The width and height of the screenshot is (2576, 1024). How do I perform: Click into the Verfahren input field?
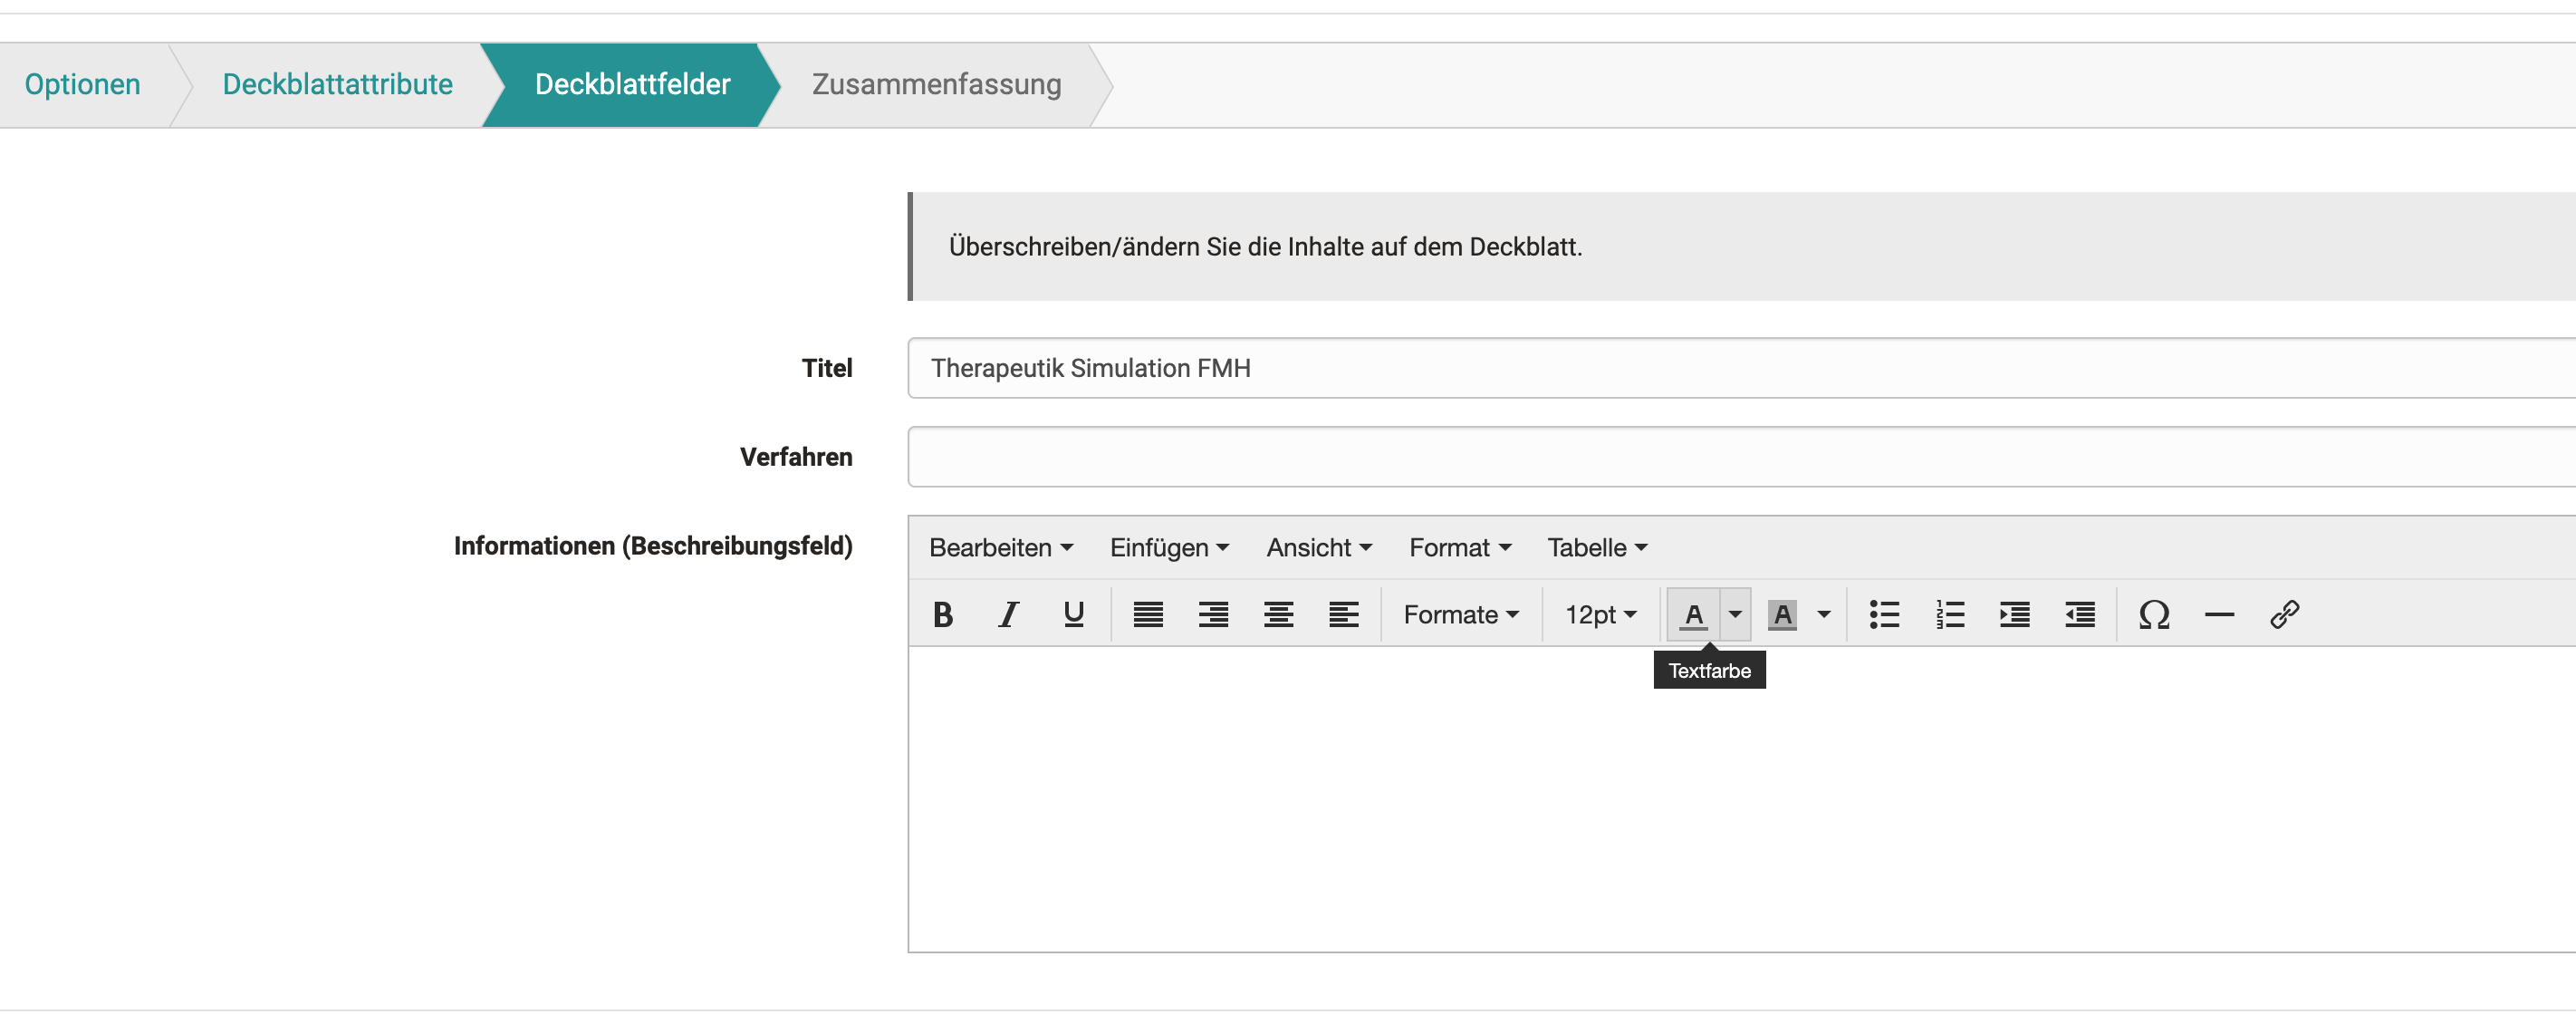click(x=1500, y=456)
